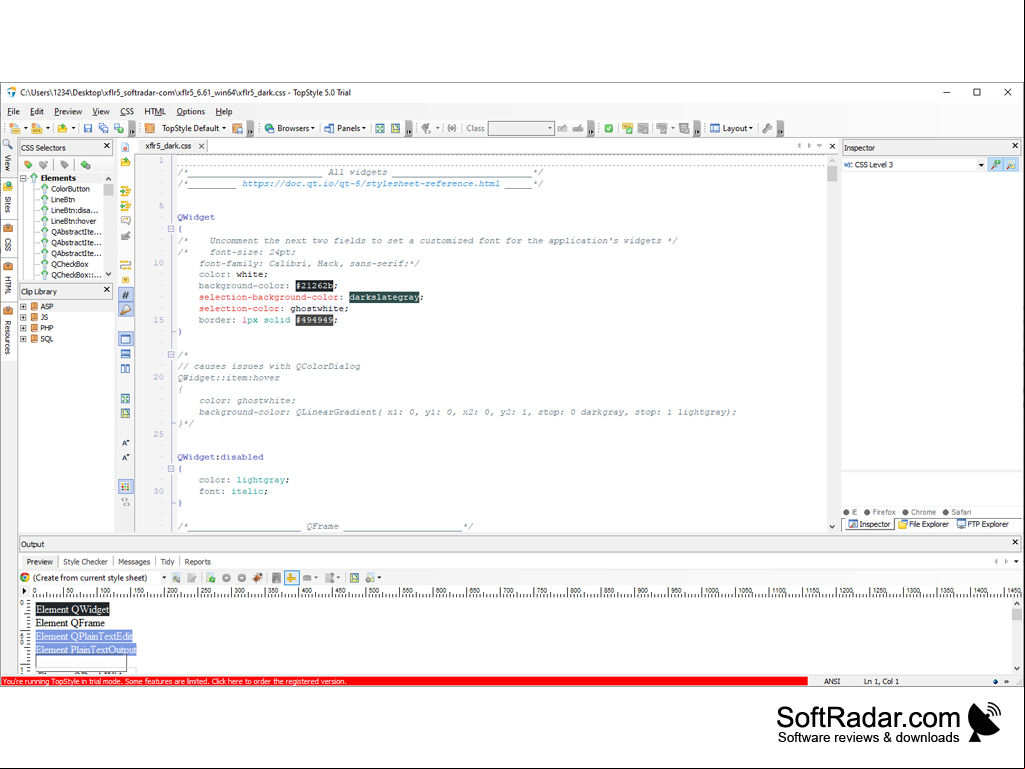This screenshot has width=1025, height=769.
Task: Click the green check validation icon
Action: click(x=609, y=128)
